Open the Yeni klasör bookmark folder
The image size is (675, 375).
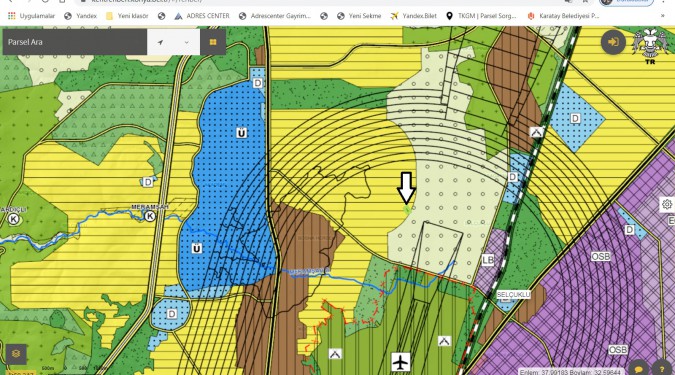pyautogui.click(x=127, y=16)
